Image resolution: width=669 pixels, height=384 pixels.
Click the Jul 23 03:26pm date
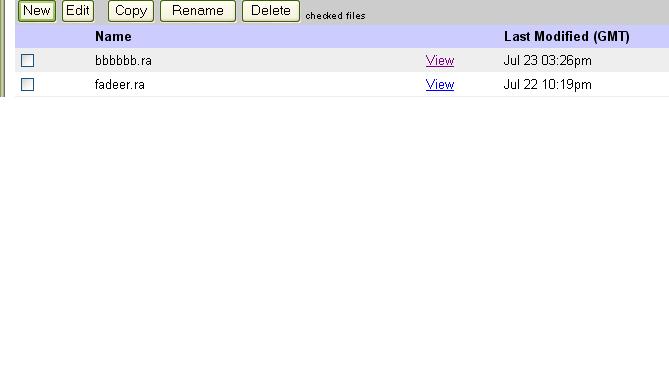(x=547, y=61)
